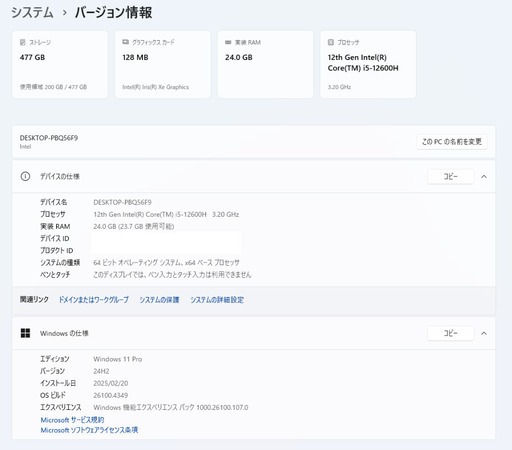This screenshot has height=450, width=512.
Task: Select the プロセッサ value 12th Gen Intel text
Action: tap(166, 214)
